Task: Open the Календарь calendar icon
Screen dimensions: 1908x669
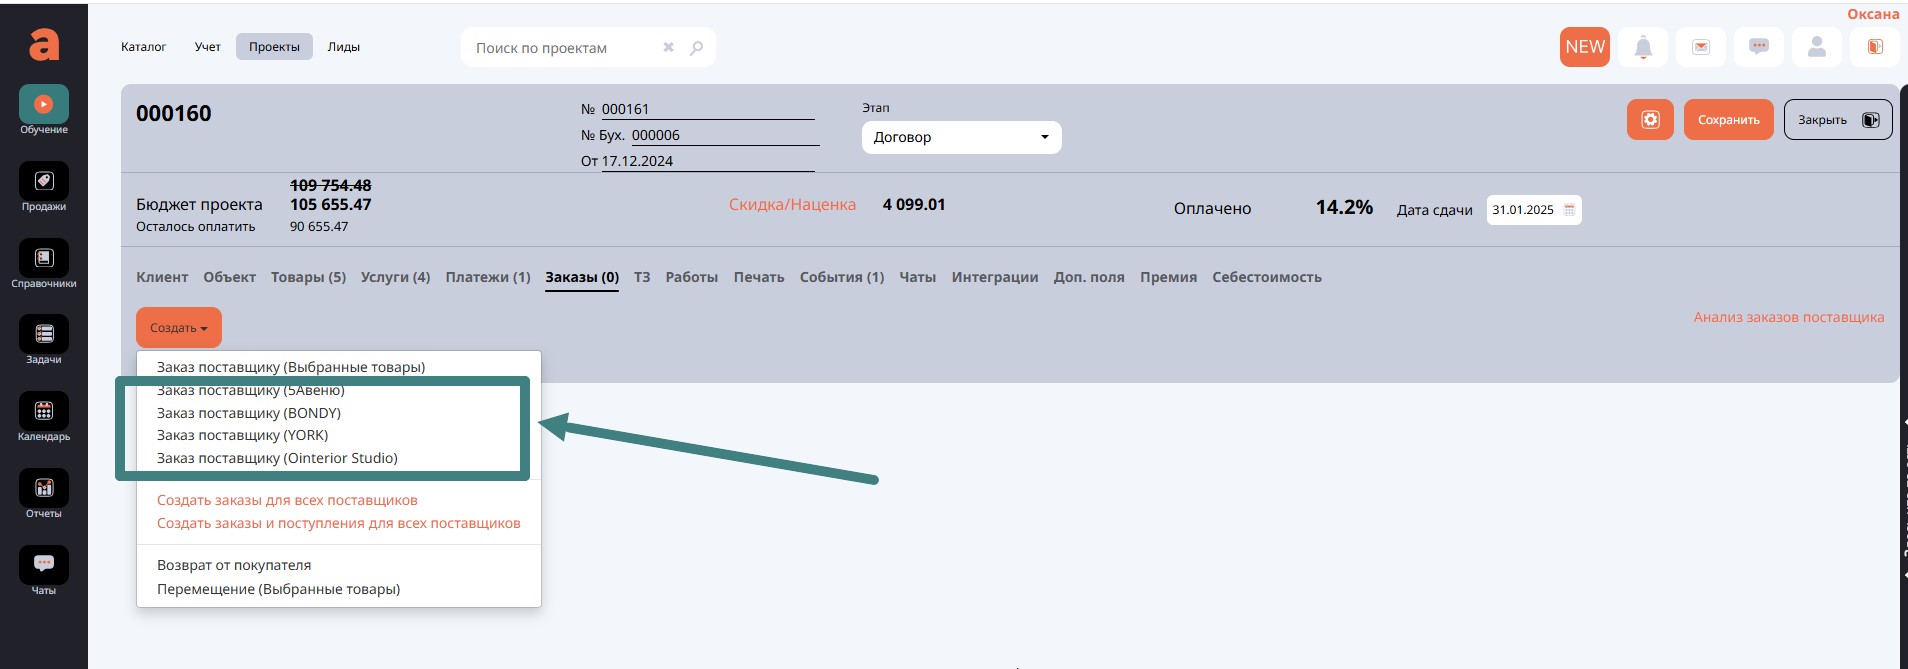Action: (x=44, y=412)
